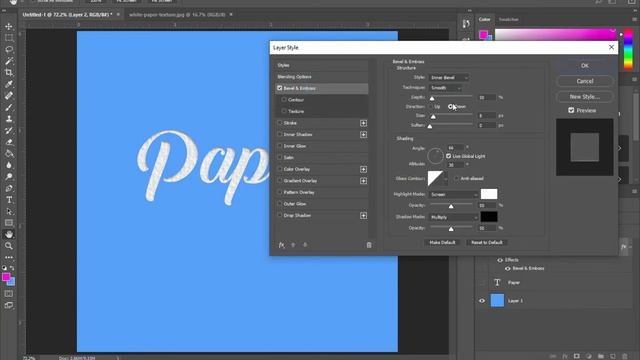Click the trash icon in Layer Style dialog
Viewport: 640px width, 360px height.
tap(369, 245)
